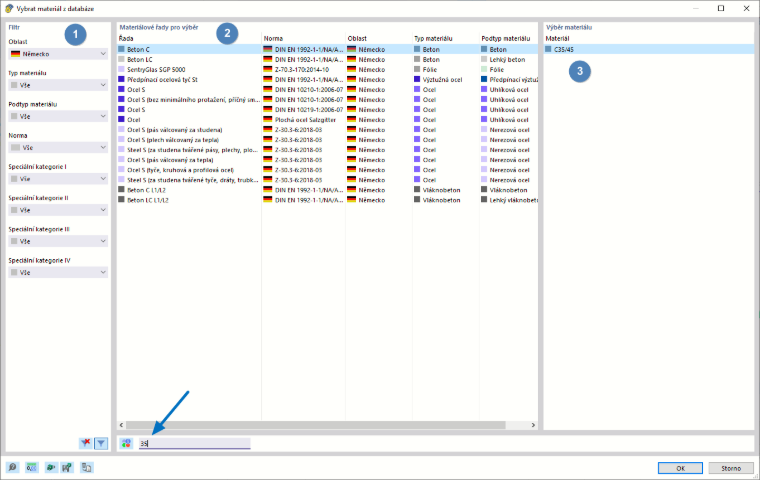Select Ocel S (pás válcovaný za studena) row
The width and height of the screenshot is (760, 480).
click(x=328, y=129)
